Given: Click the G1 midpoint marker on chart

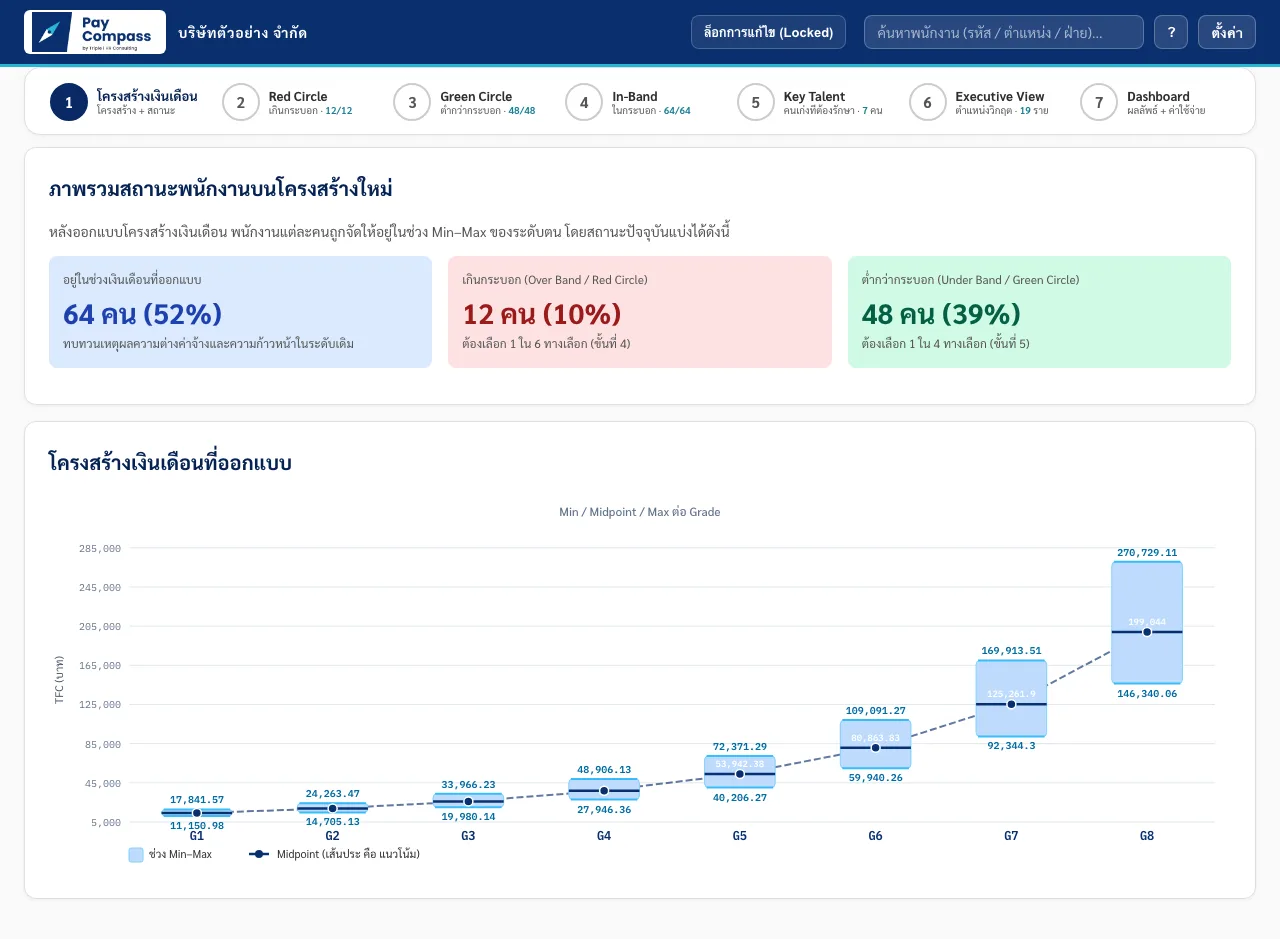Looking at the screenshot, I should [197, 813].
